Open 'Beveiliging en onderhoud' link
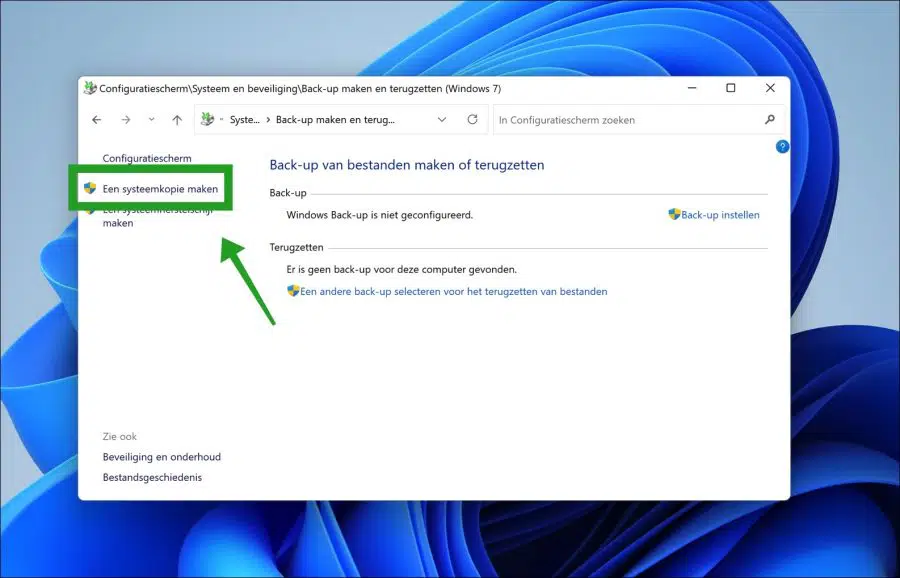 [x=162, y=457]
